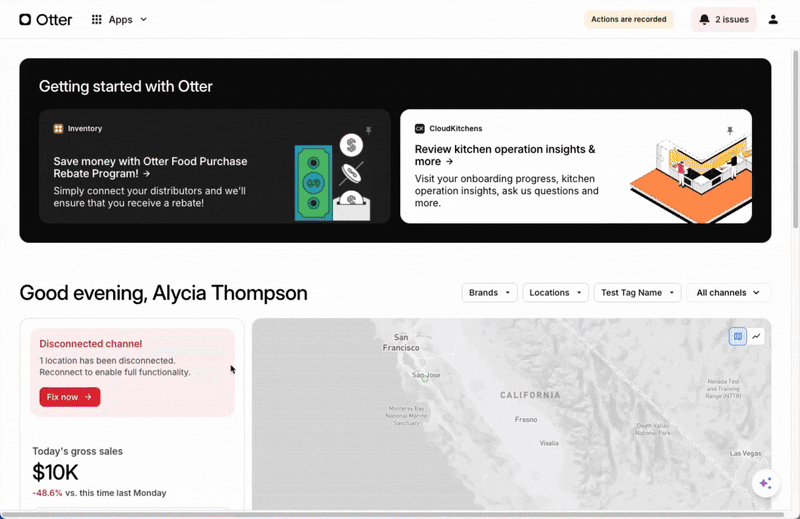Expand the Brands filter dropdown
Screen dimensions: 800x519
coord(489,293)
